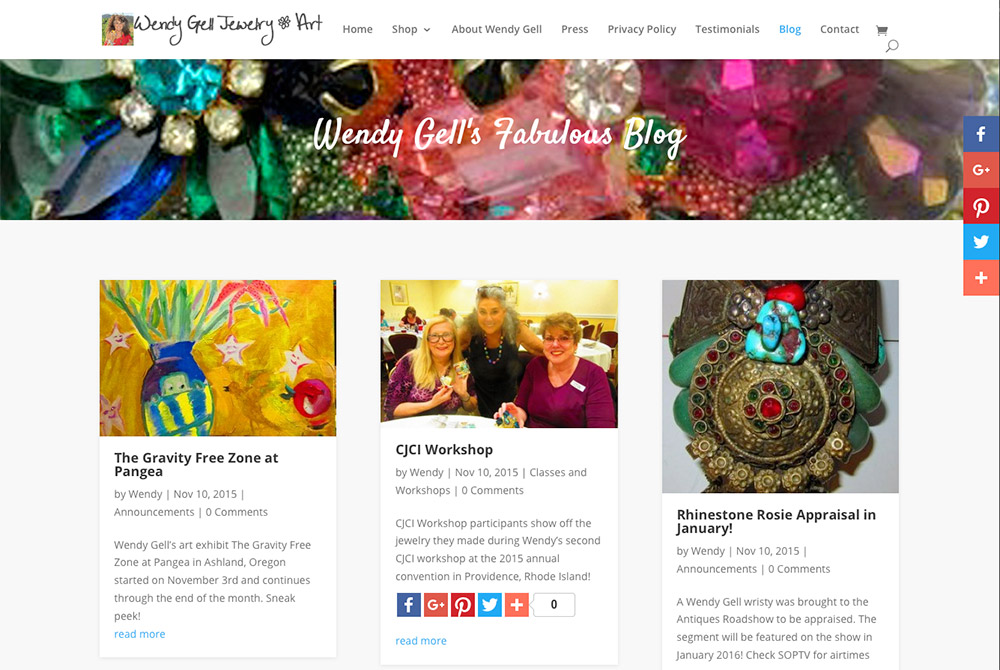Open the shopping cart icon

coord(881,30)
